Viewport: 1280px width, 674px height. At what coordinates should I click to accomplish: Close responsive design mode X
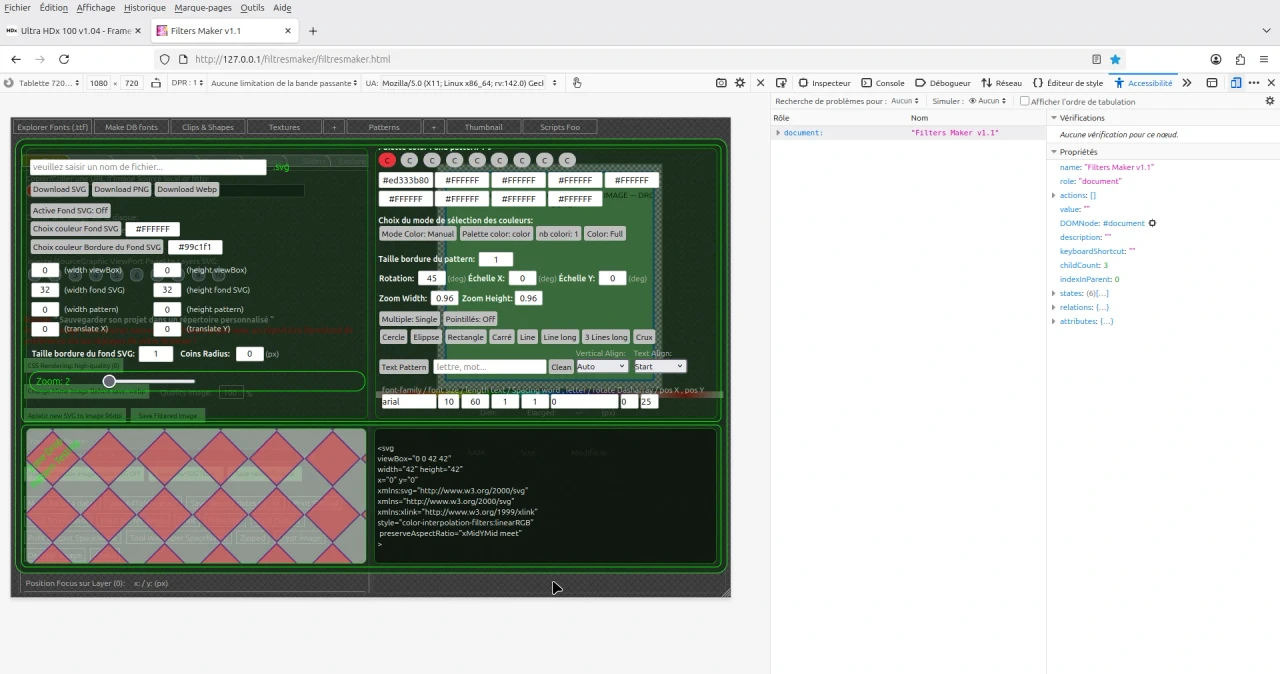pyautogui.click(x=760, y=83)
